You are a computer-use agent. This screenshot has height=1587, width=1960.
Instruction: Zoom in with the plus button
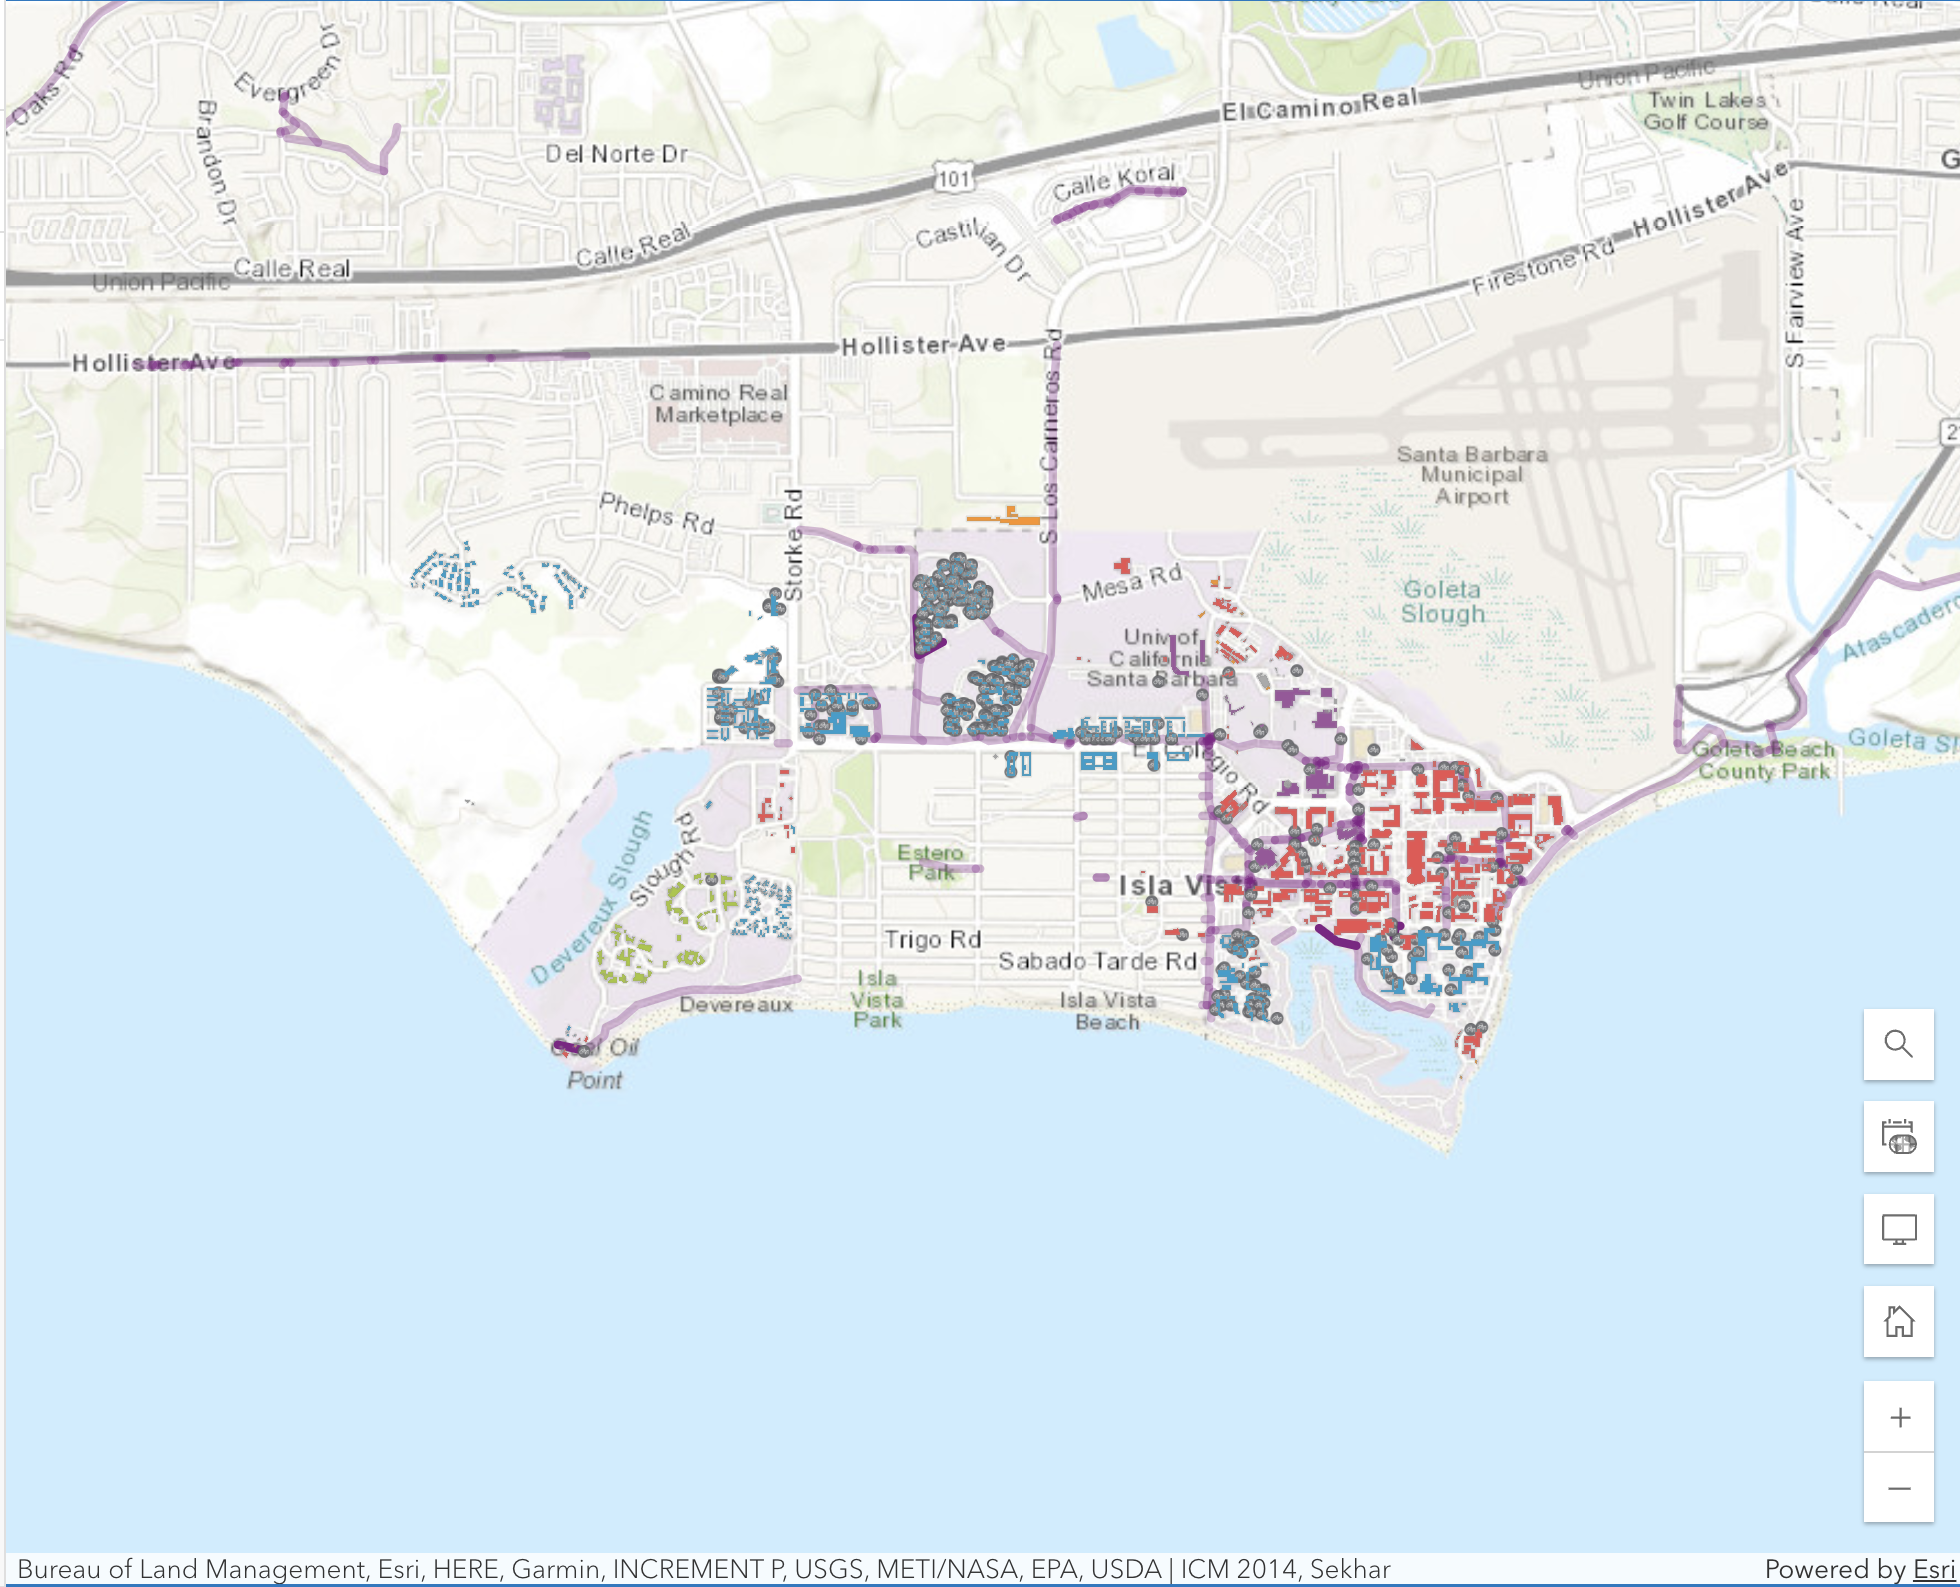(x=1897, y=1417)
